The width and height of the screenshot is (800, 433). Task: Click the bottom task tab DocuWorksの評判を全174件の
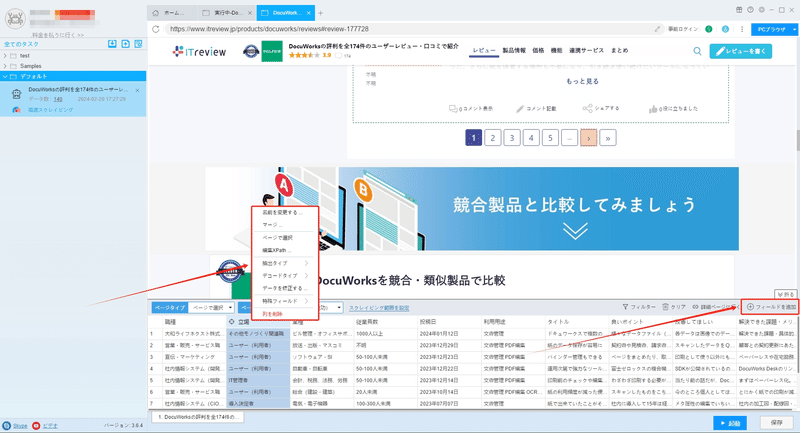click(198, 417)
